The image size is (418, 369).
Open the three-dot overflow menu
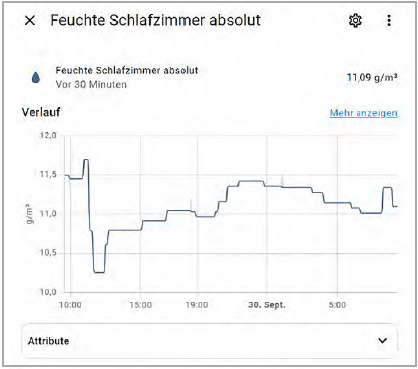(x=389, y=21)
